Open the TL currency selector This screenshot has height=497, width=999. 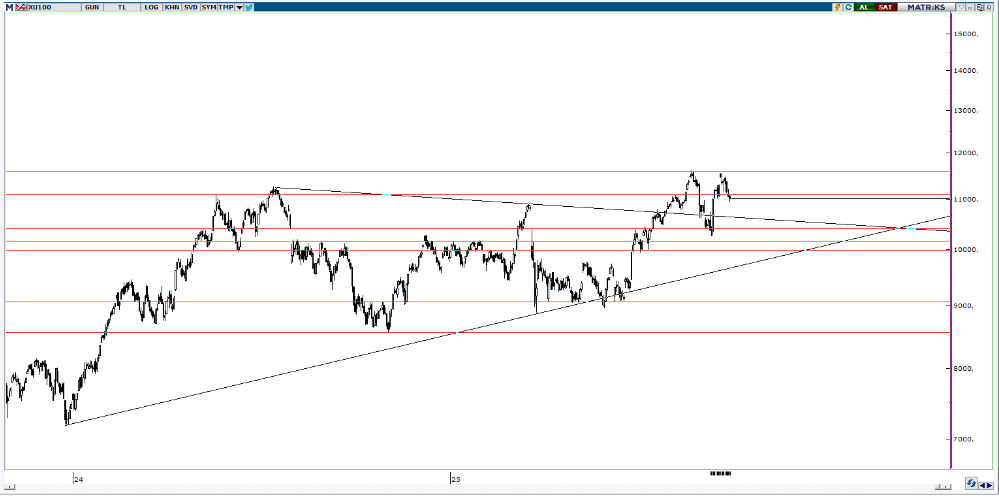tap(123, 7)
